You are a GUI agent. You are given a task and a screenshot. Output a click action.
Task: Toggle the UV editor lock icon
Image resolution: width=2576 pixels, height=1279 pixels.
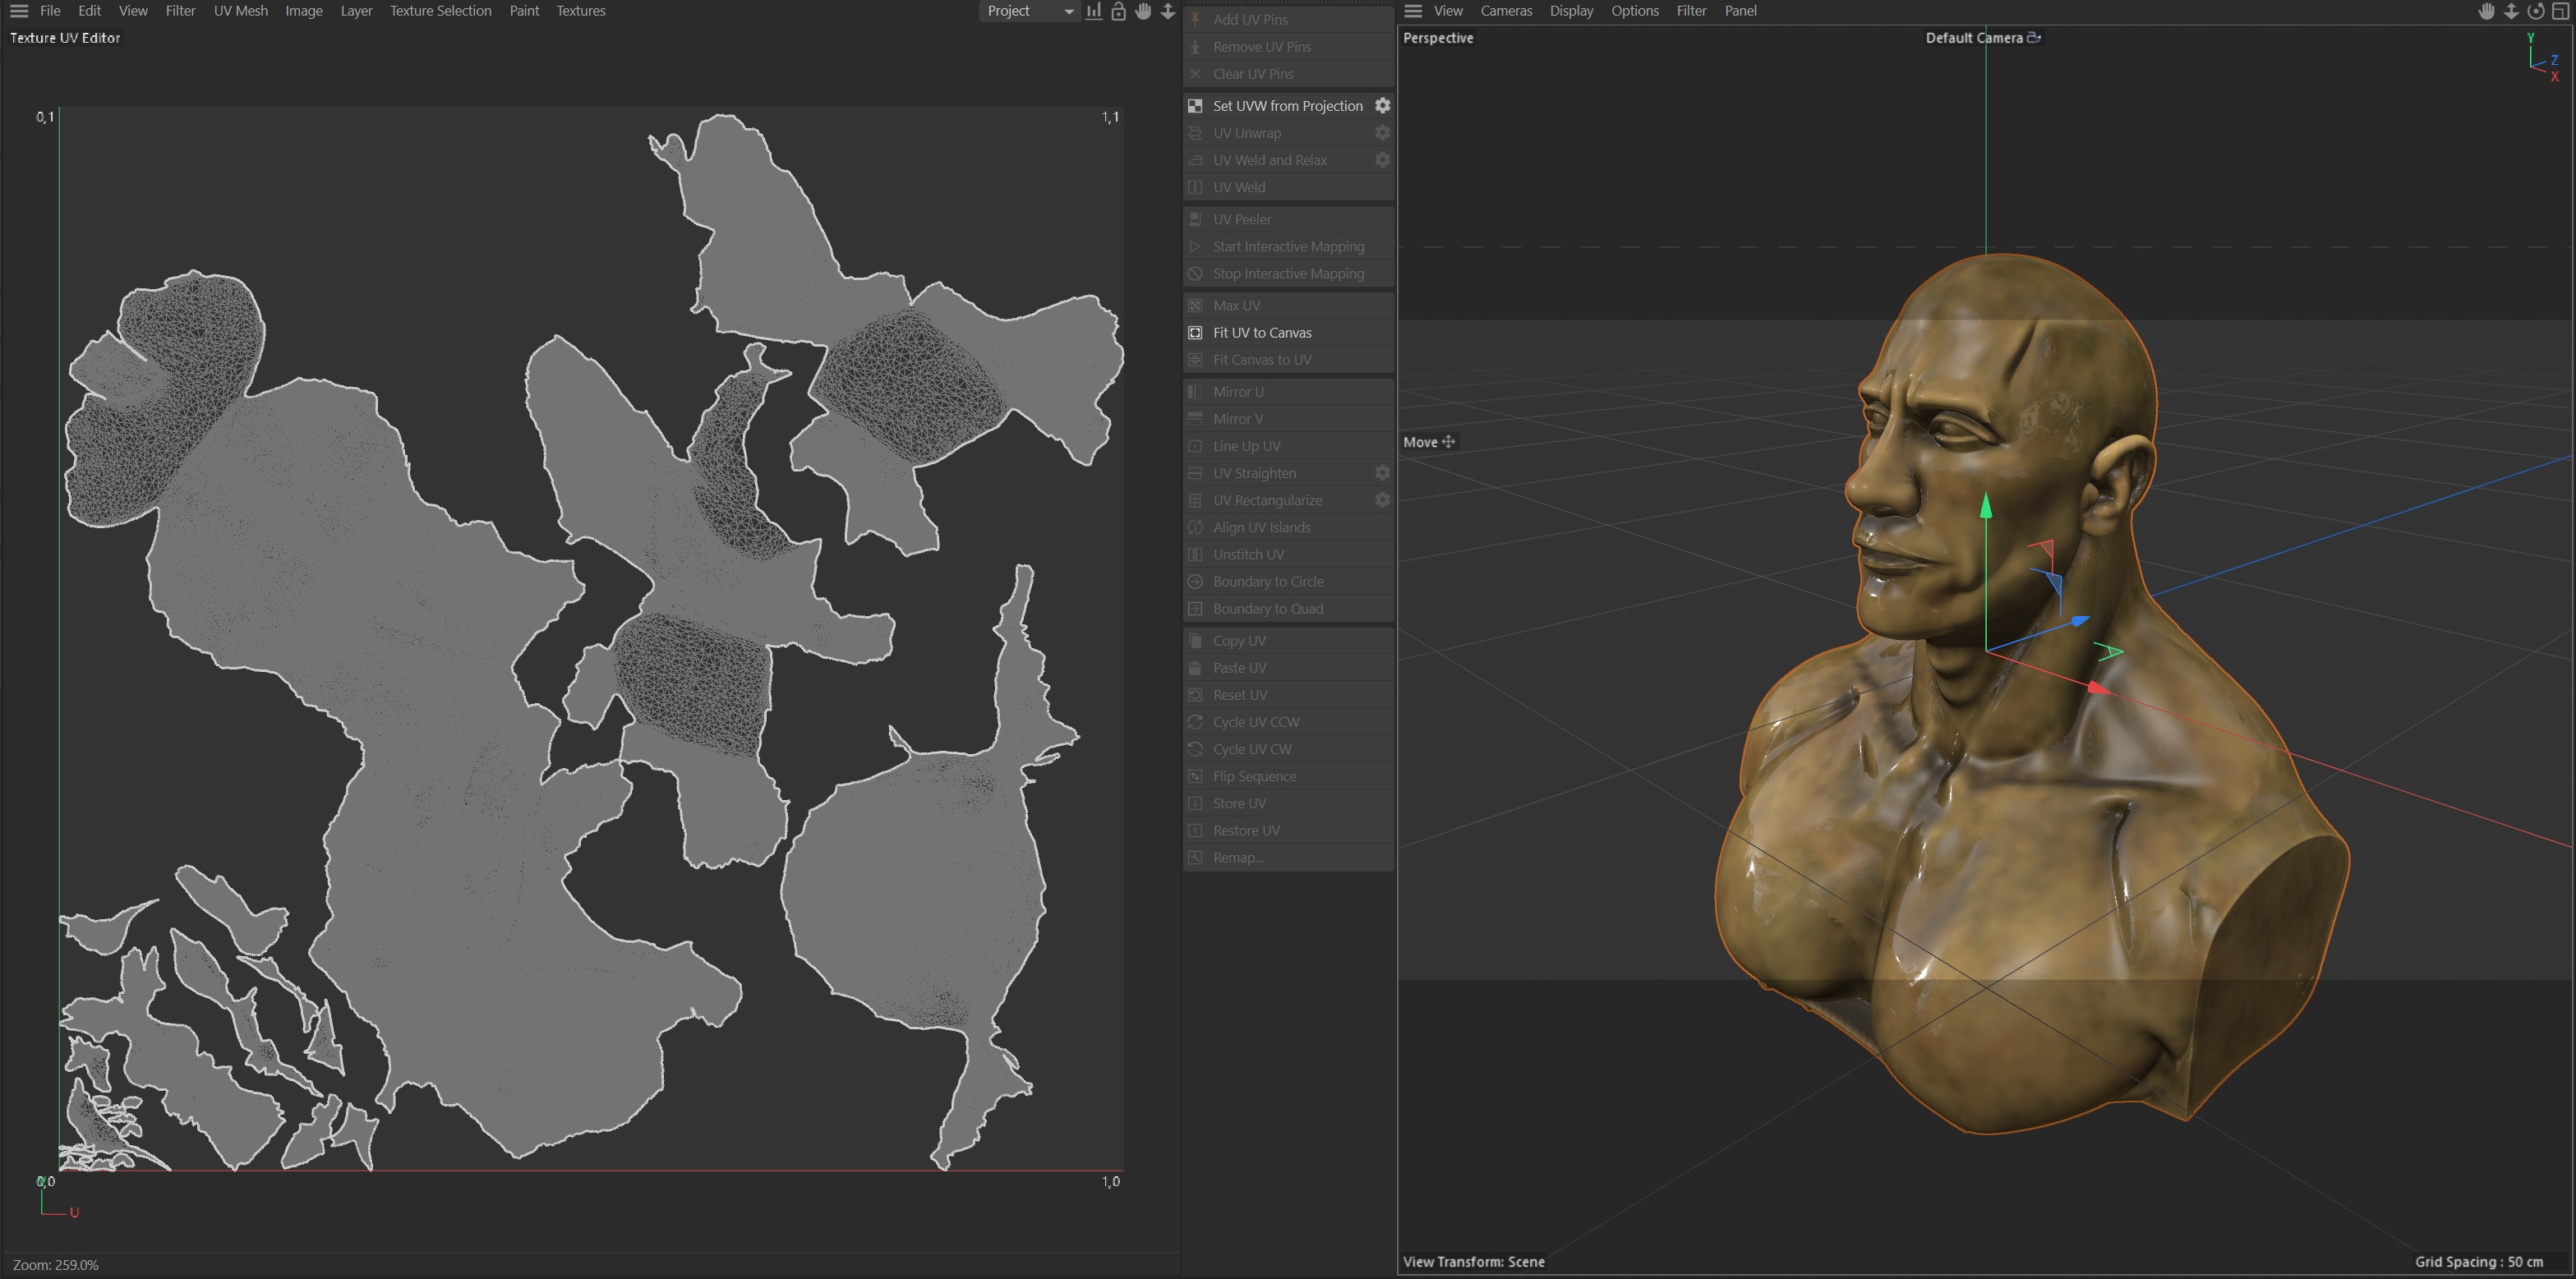pyautogui.click(x=1119, y=11)
